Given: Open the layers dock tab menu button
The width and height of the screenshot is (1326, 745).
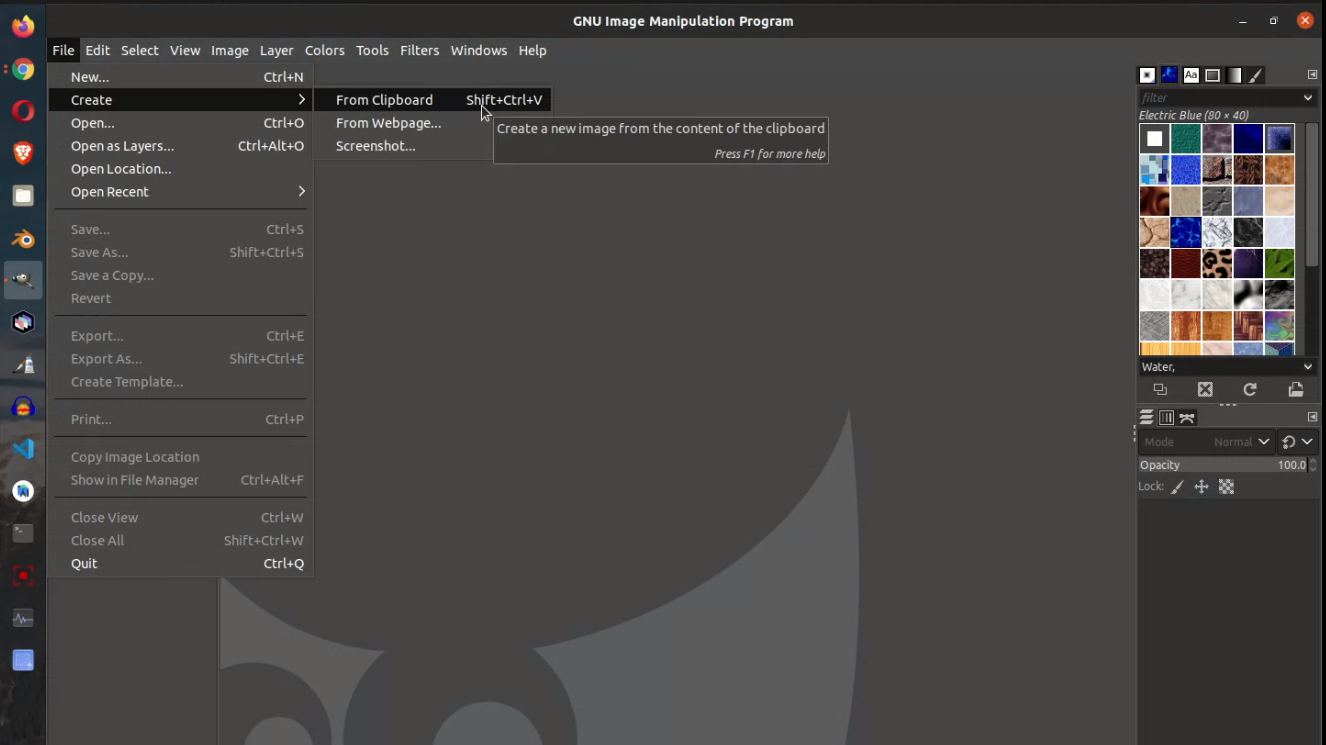Looking at the screenshot, I should (x=1312, y=417).
